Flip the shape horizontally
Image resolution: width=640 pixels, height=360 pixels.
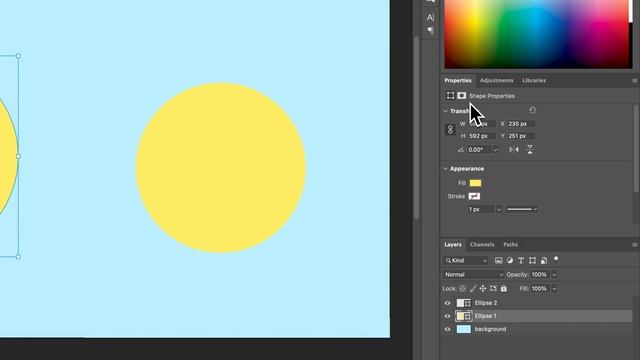click(514, 150)
